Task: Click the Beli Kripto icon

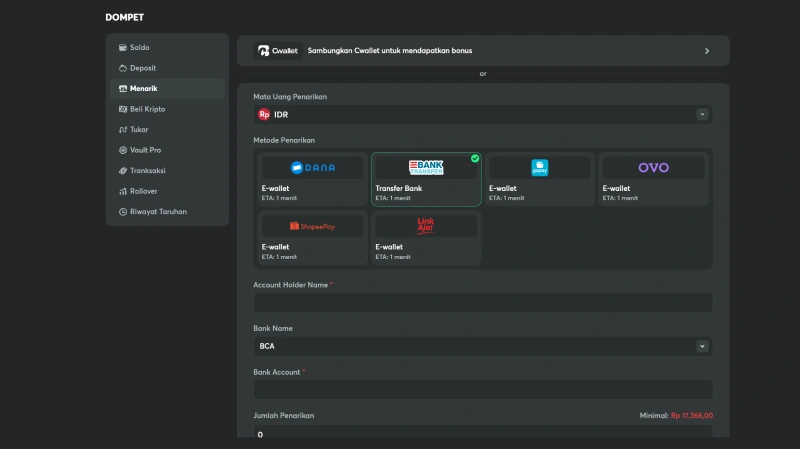Action: click(x=122, y=109)
